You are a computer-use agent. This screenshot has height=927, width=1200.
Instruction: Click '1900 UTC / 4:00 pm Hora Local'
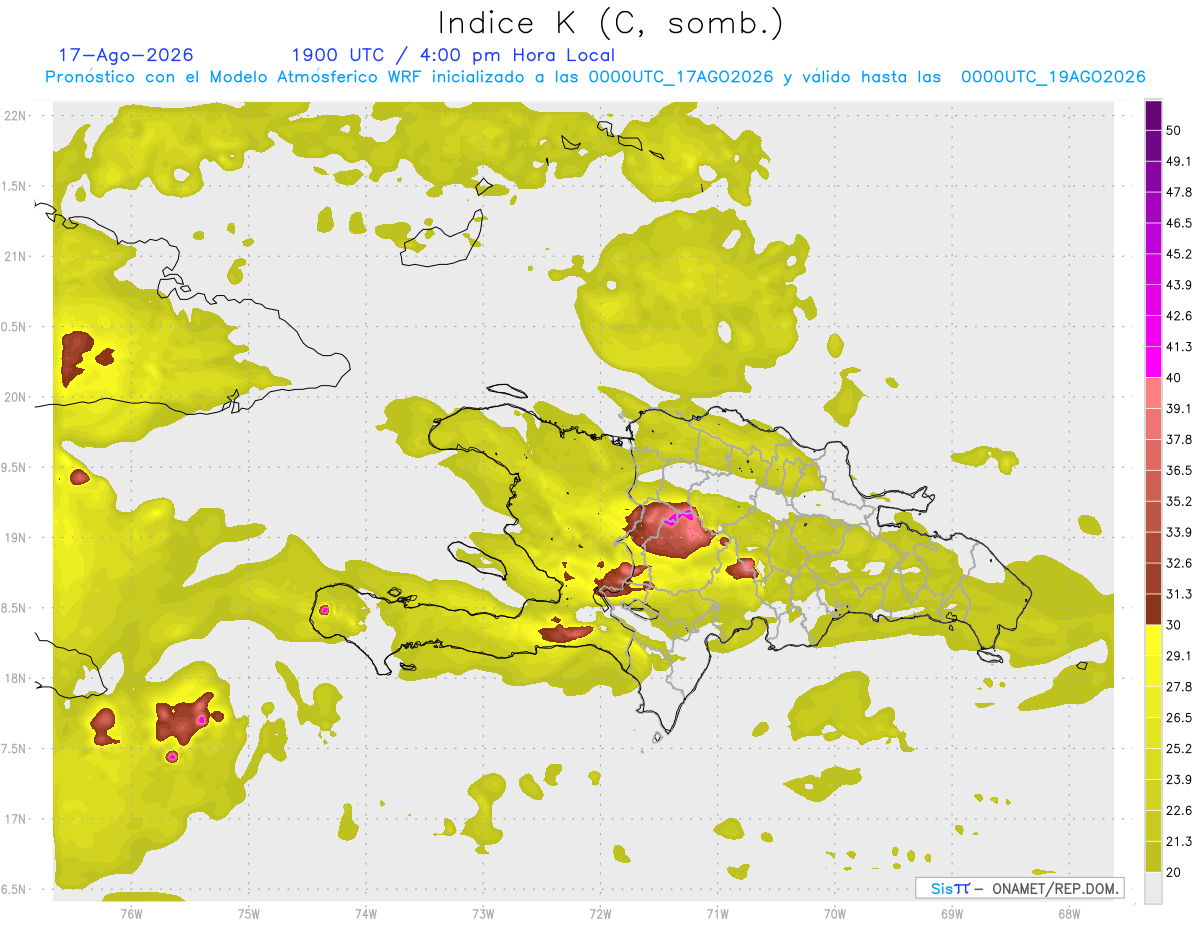point(453,55)
